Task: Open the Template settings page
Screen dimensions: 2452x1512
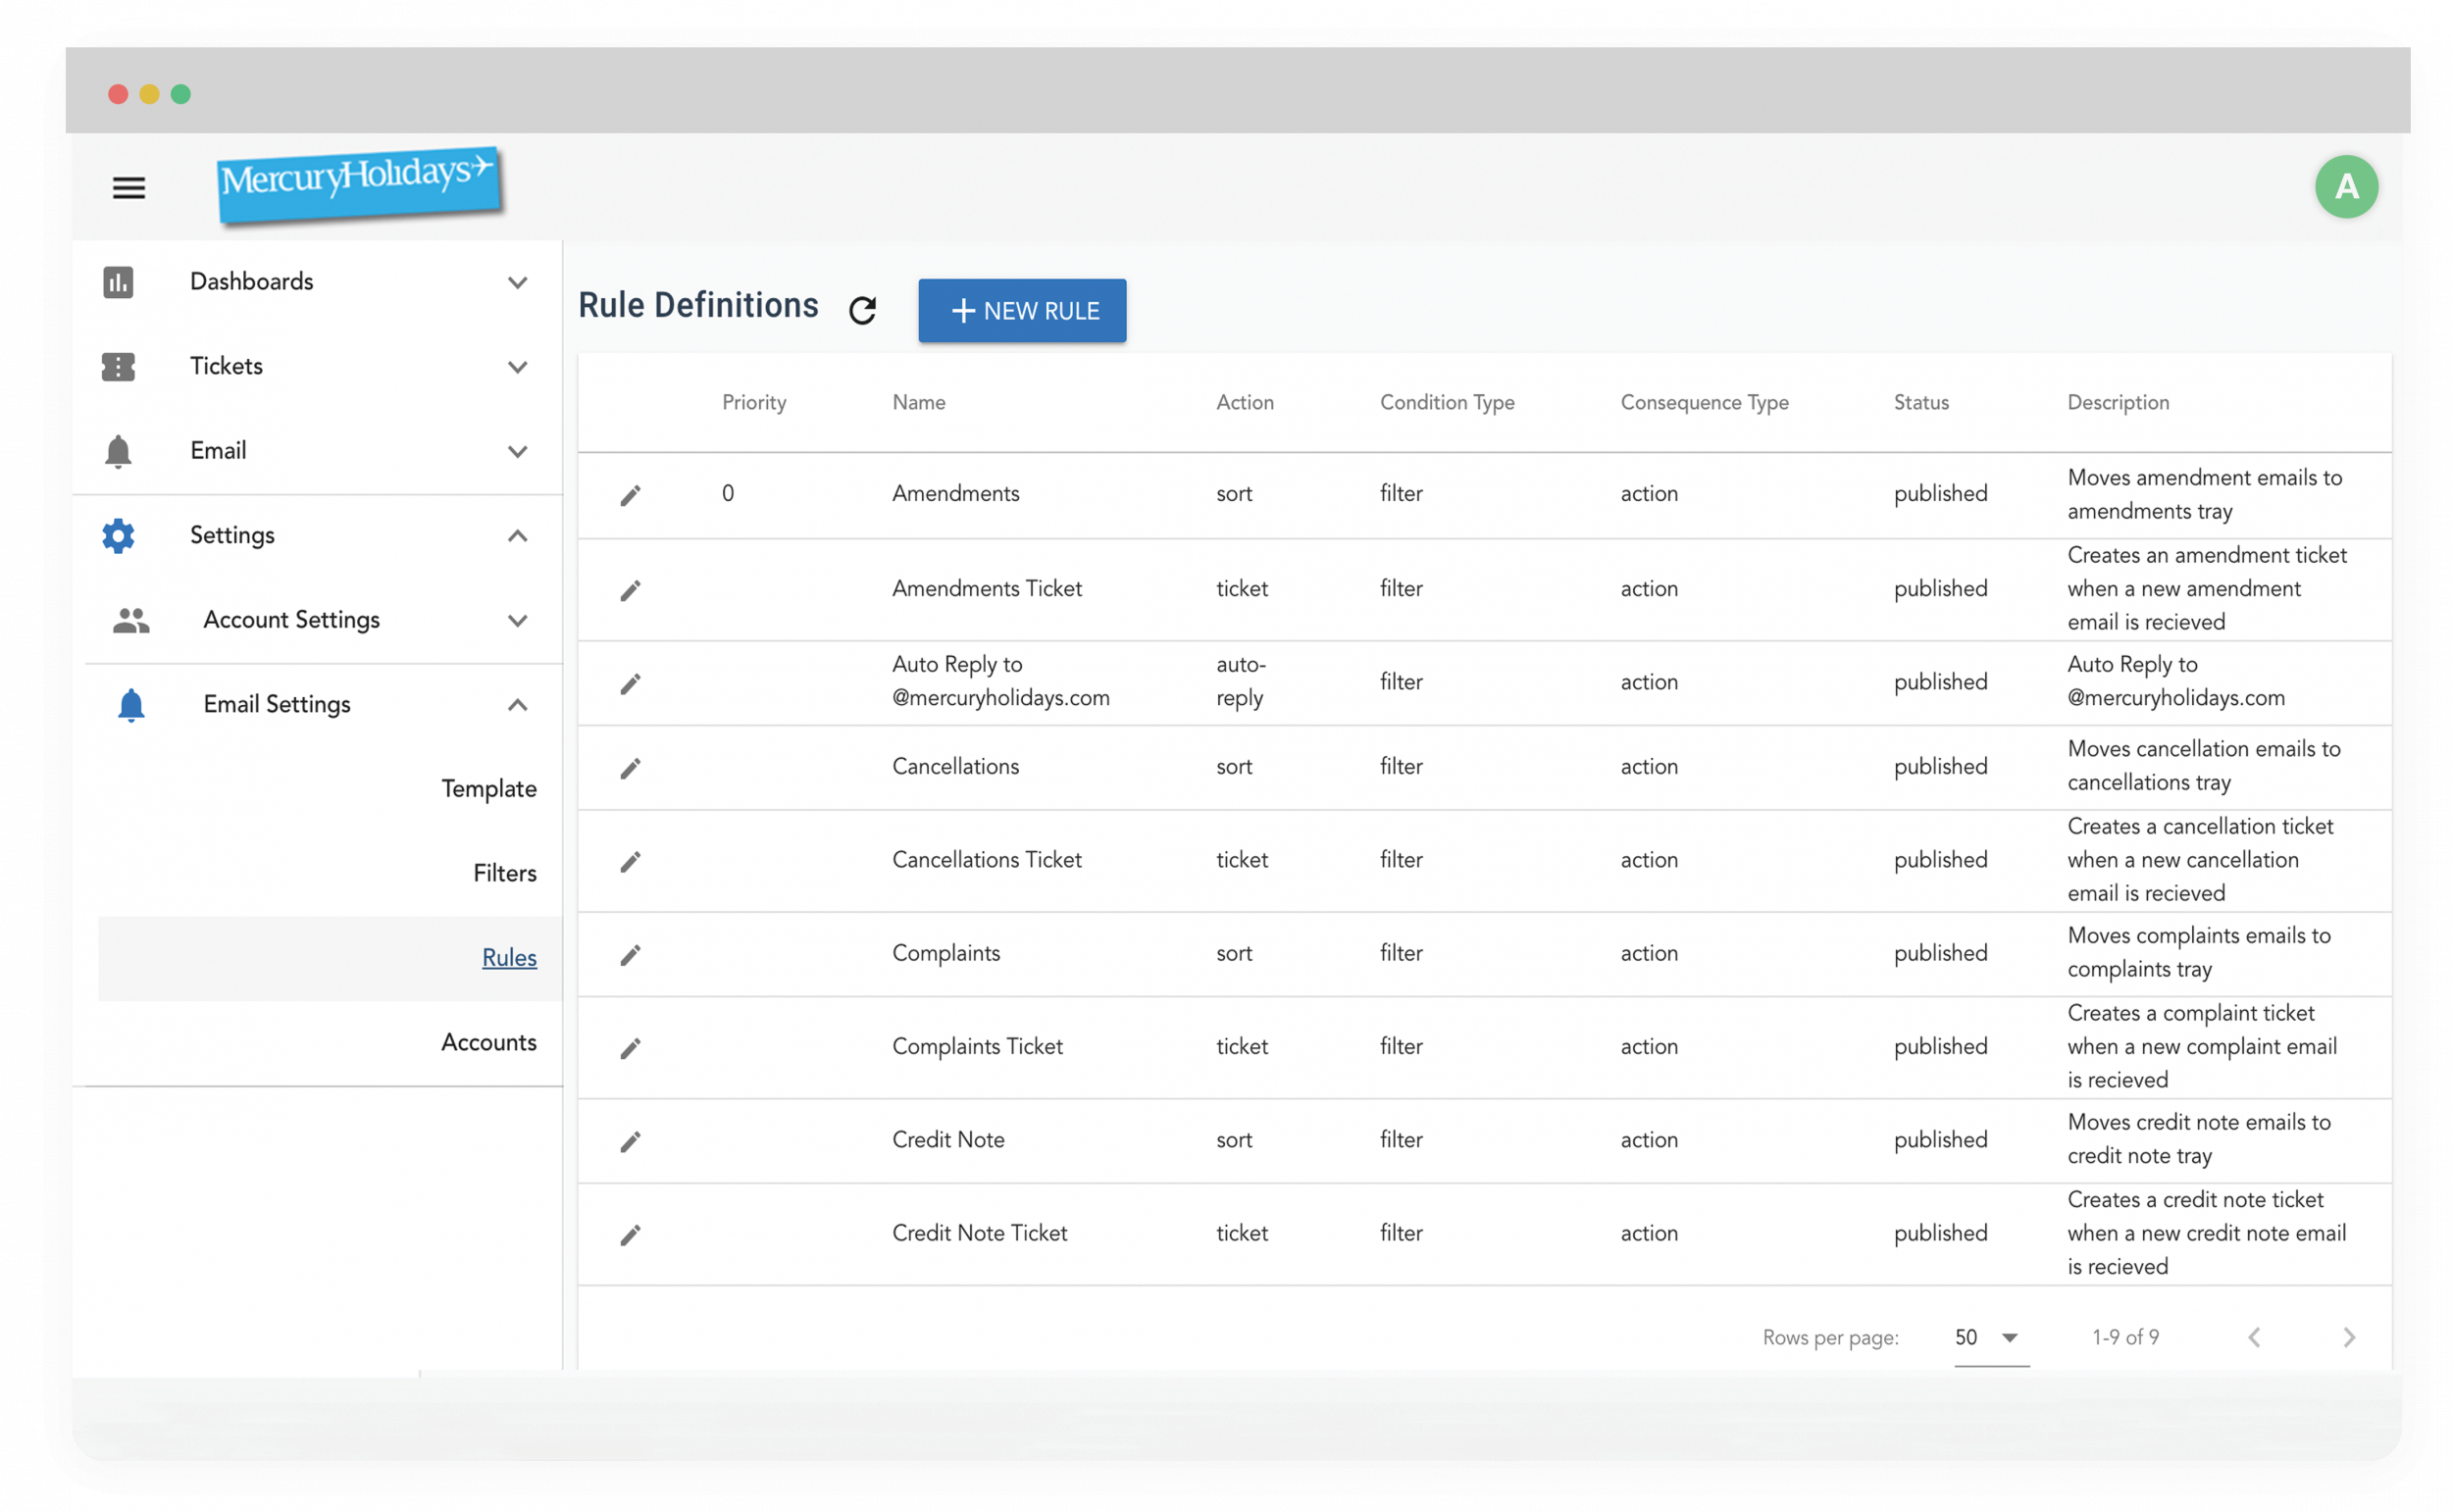Action: (x=488, y=789)
